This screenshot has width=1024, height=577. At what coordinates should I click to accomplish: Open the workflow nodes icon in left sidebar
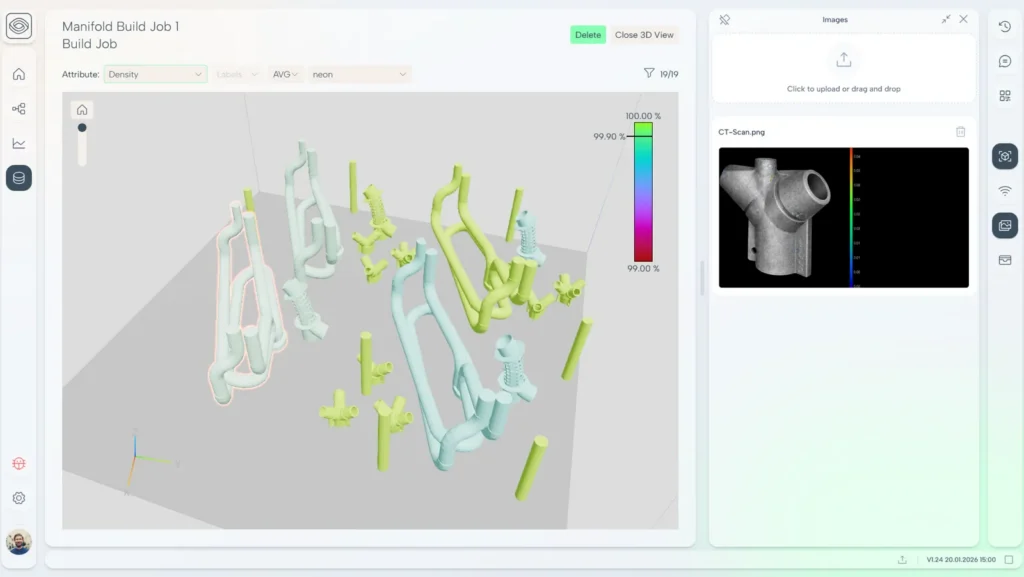tap(18, 108)
